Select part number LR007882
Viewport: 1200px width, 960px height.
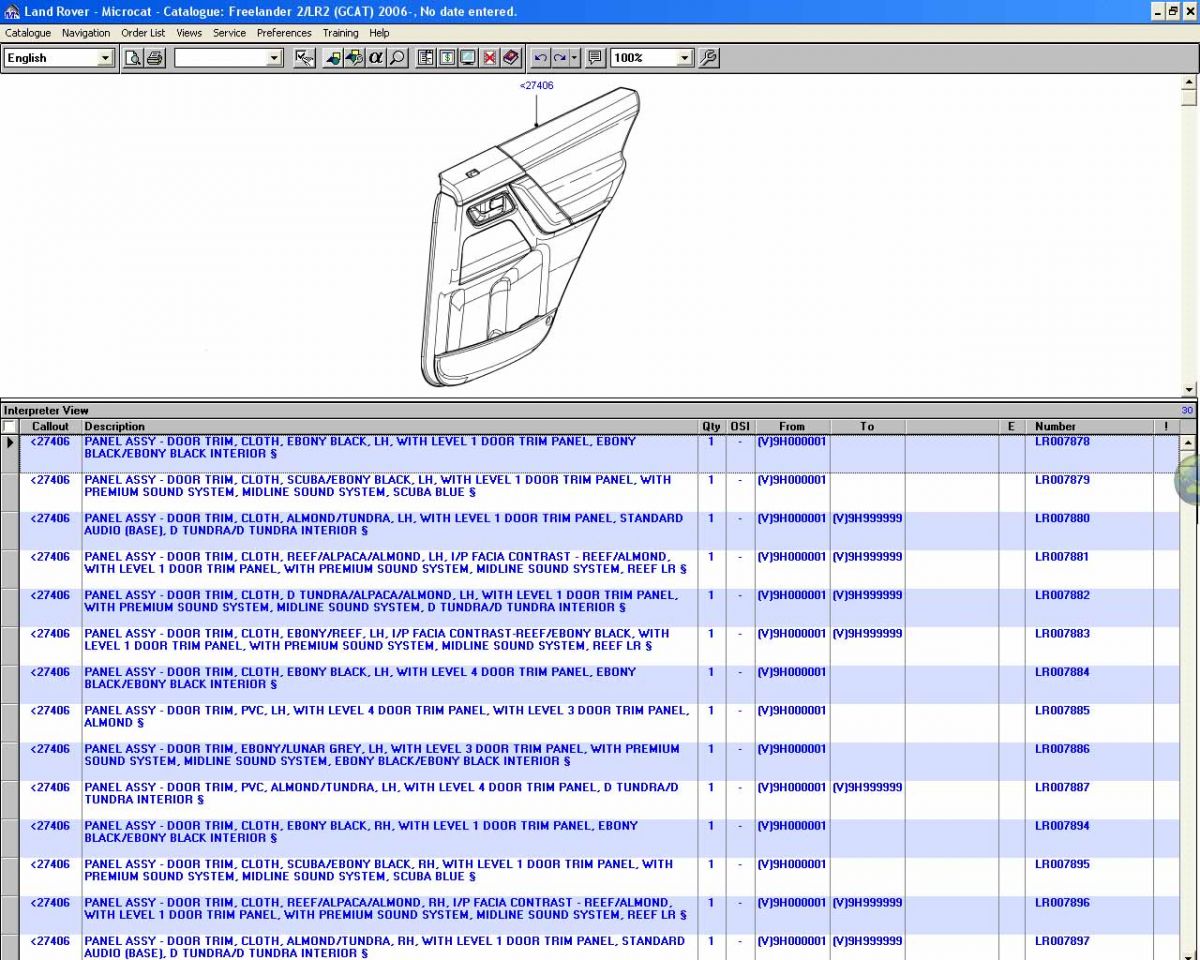[1062, 595]
